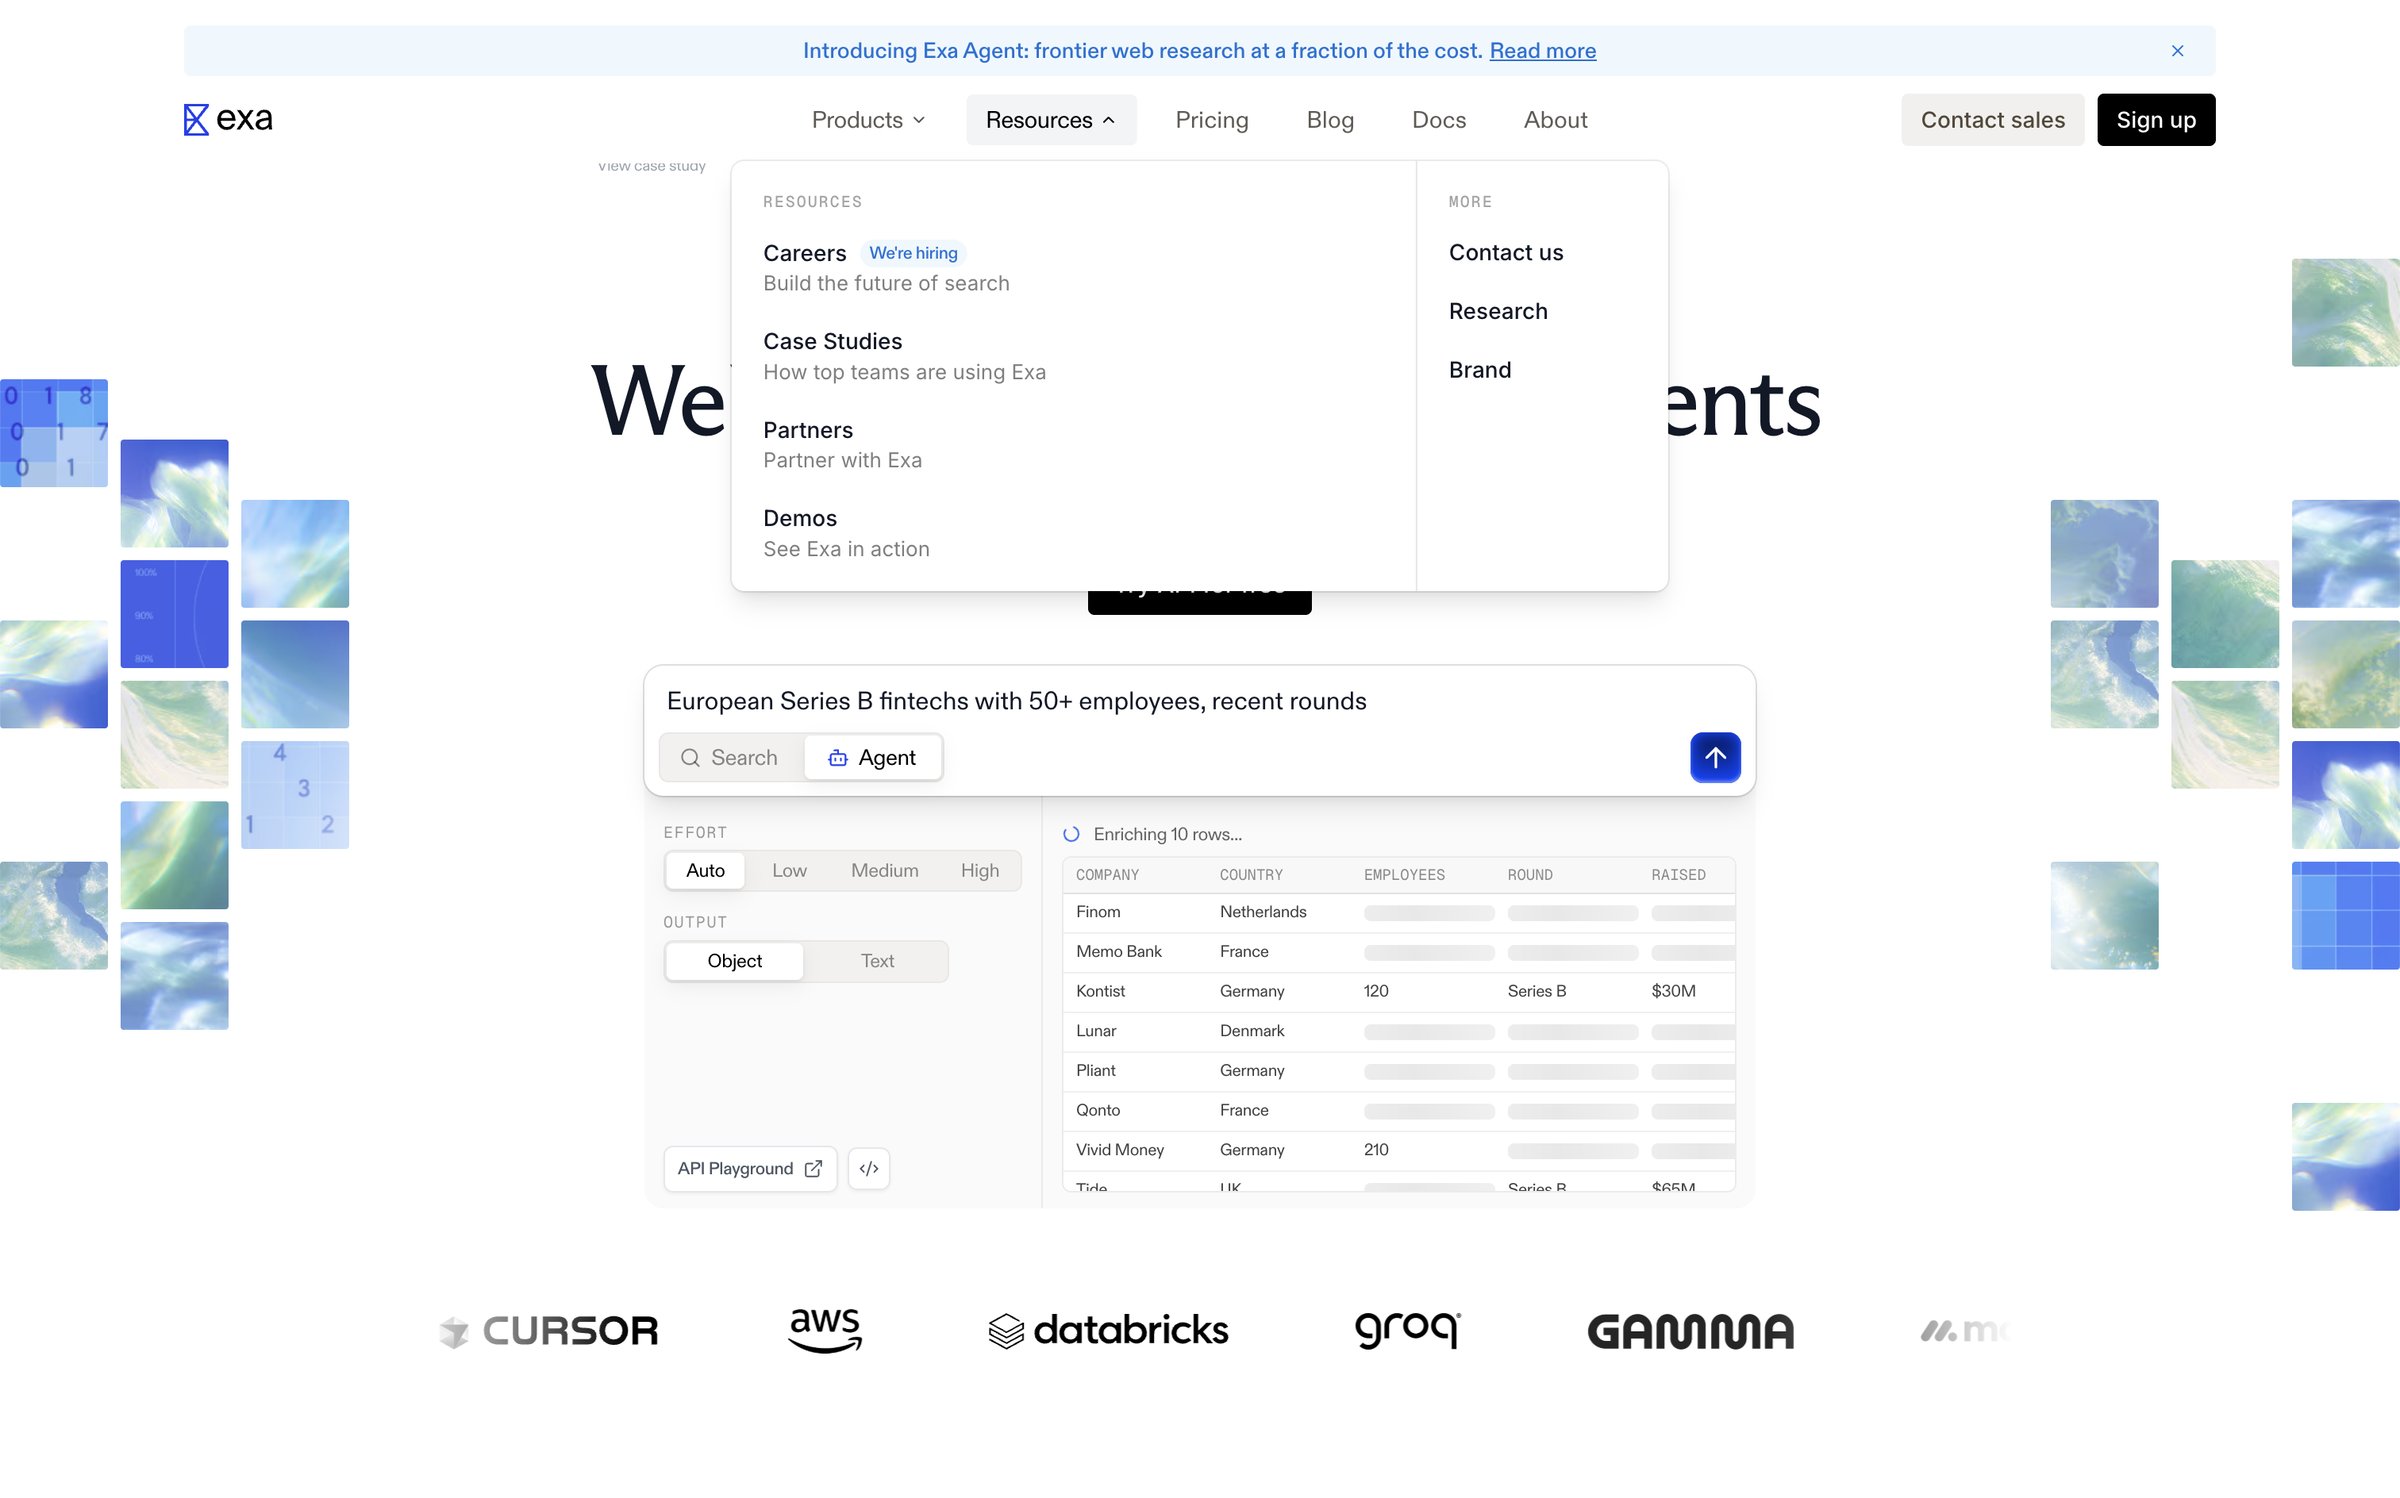Image resolution: width=2400 pixels, height=1498 pixels.
Task: Click the AWS customer logo
Action: (824, 1330)
